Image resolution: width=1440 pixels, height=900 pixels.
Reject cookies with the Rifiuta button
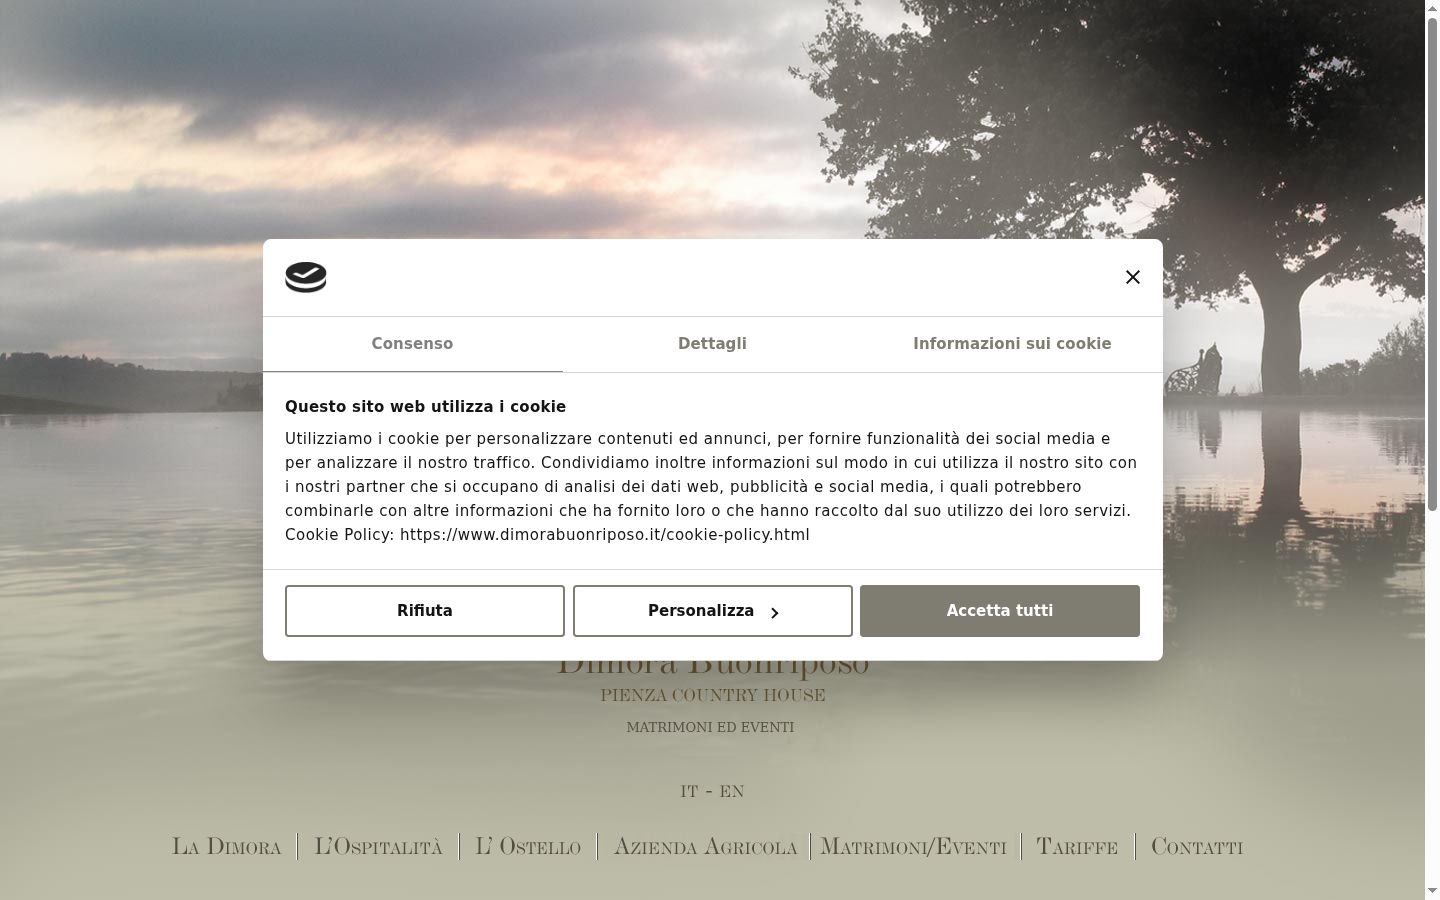point(425,611)
